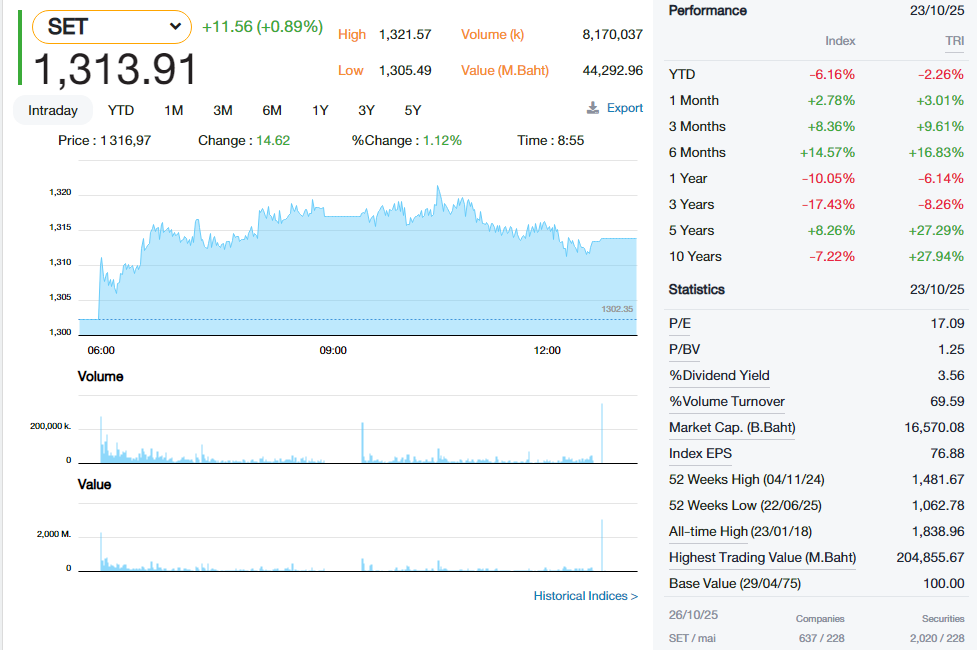Viewport: 977px width, 650px height.
Task: Switch to the YTD chart range
Action: point(121,110)
